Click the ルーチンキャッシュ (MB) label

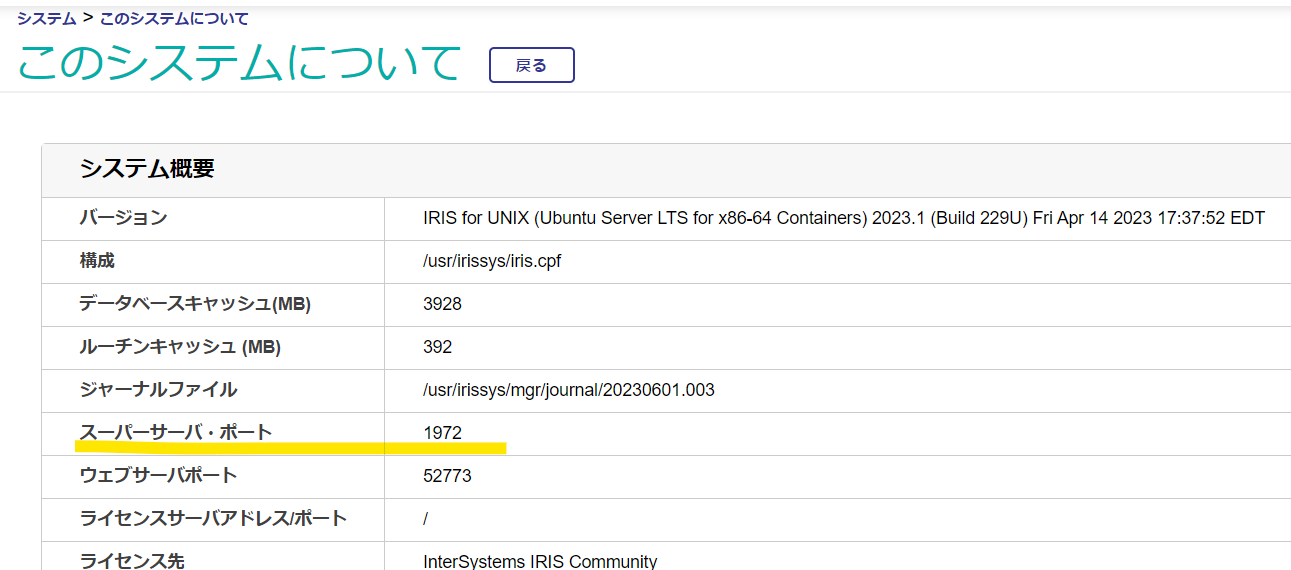180,347
